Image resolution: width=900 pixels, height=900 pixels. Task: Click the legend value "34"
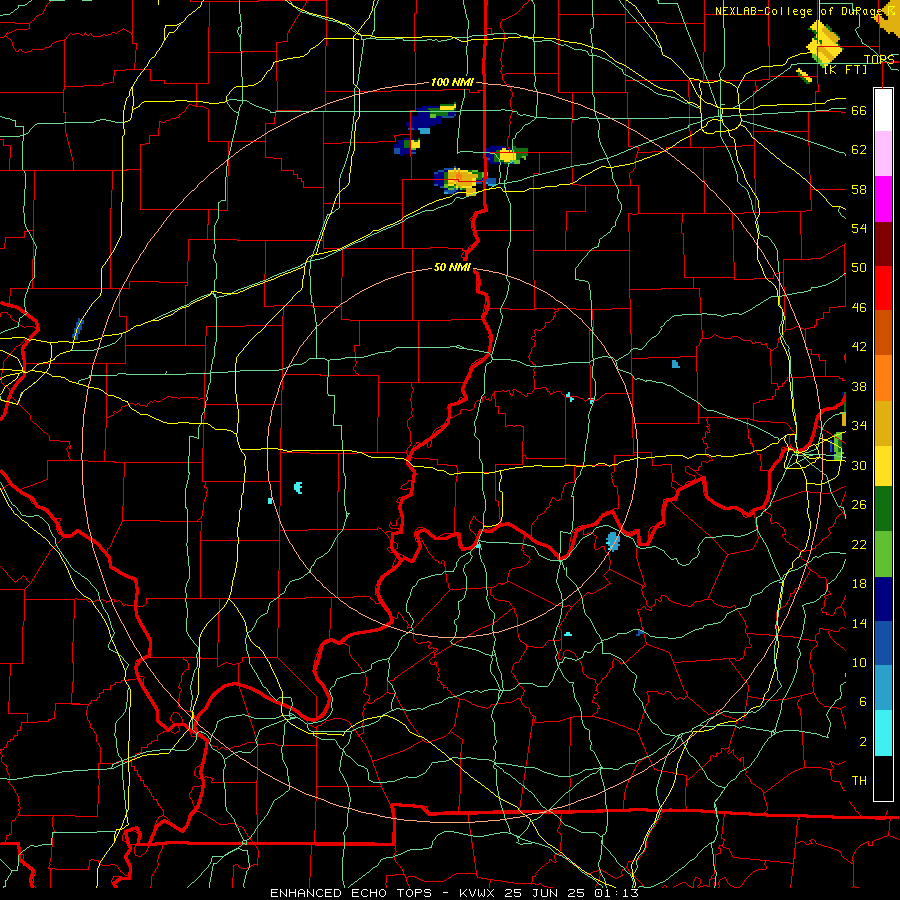[859, 426]
